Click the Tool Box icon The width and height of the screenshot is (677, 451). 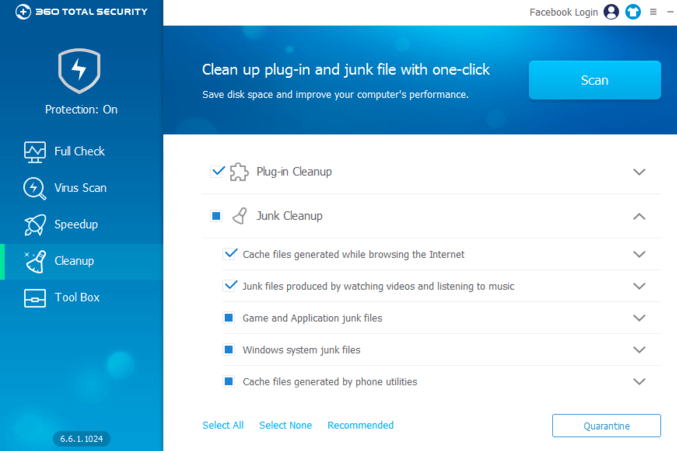35,298
